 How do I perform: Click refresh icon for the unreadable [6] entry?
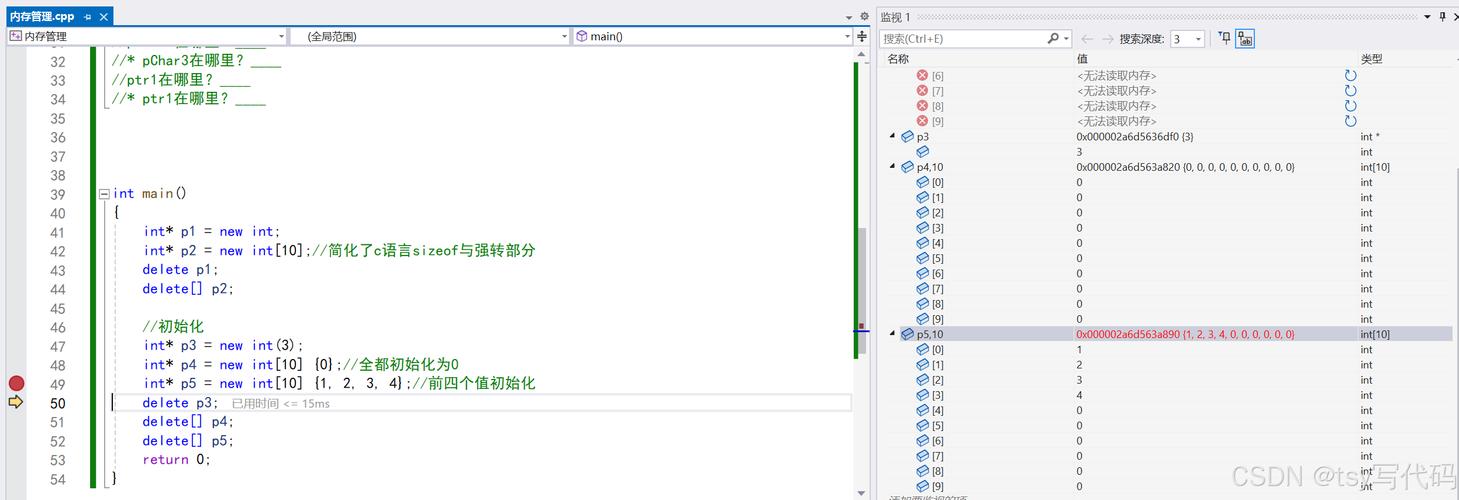pyautogui.click(x=1350, y=76)
